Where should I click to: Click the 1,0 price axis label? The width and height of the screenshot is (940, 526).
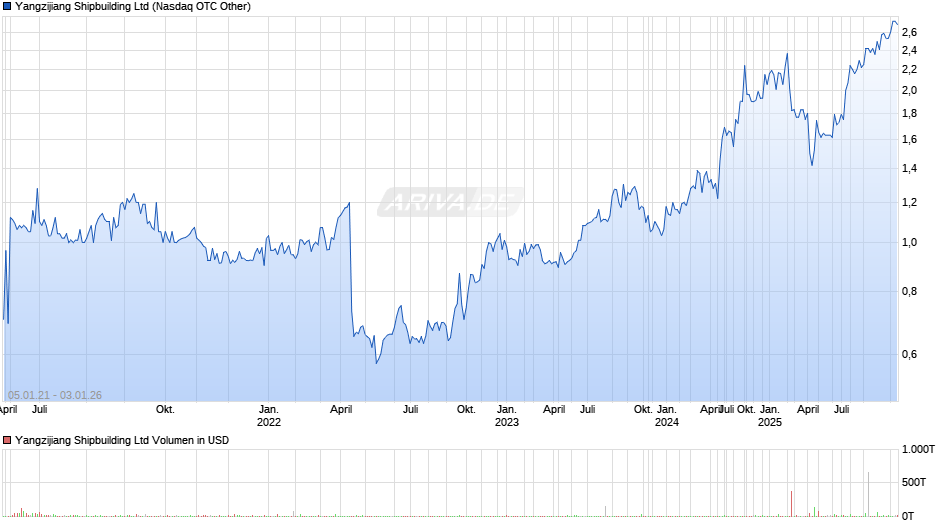click(x=909, y=242)
